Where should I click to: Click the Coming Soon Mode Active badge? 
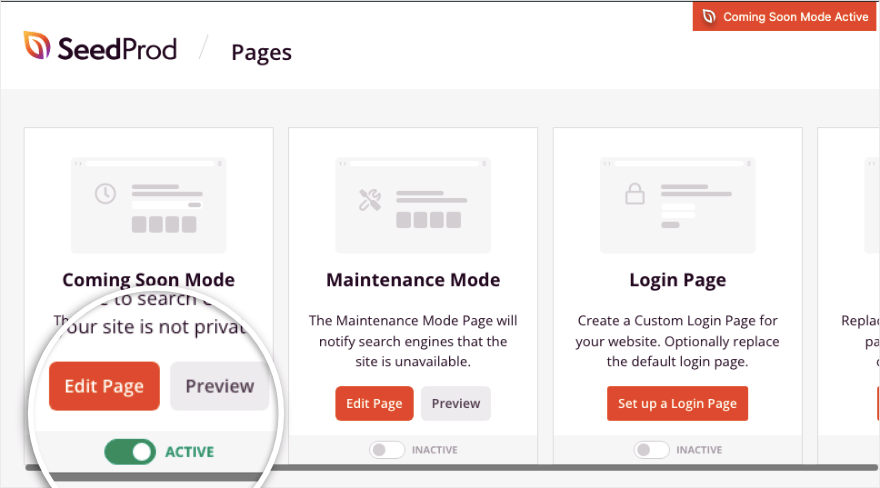pos(784,17)
